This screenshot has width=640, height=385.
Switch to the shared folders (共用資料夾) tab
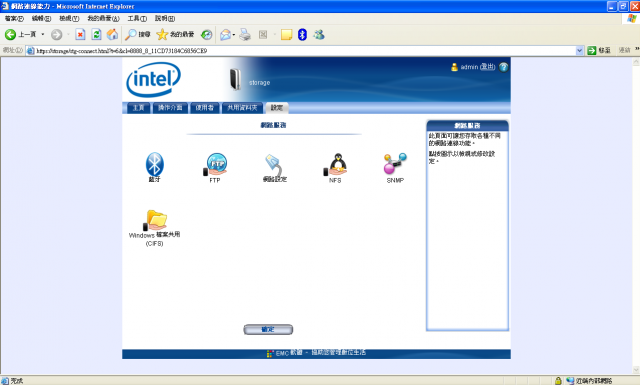242,108
